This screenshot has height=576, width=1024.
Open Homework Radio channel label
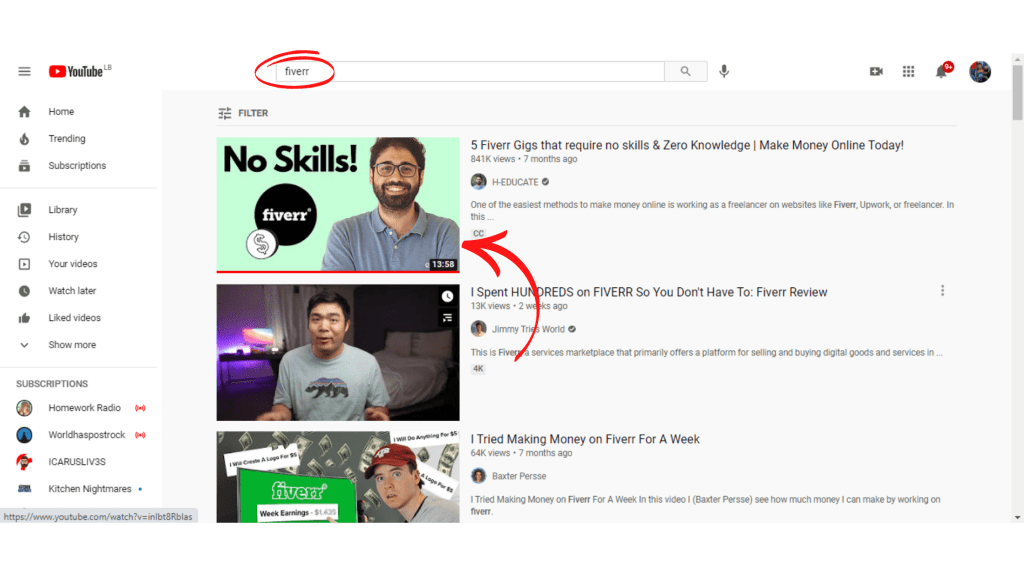(x=84, y=408)
